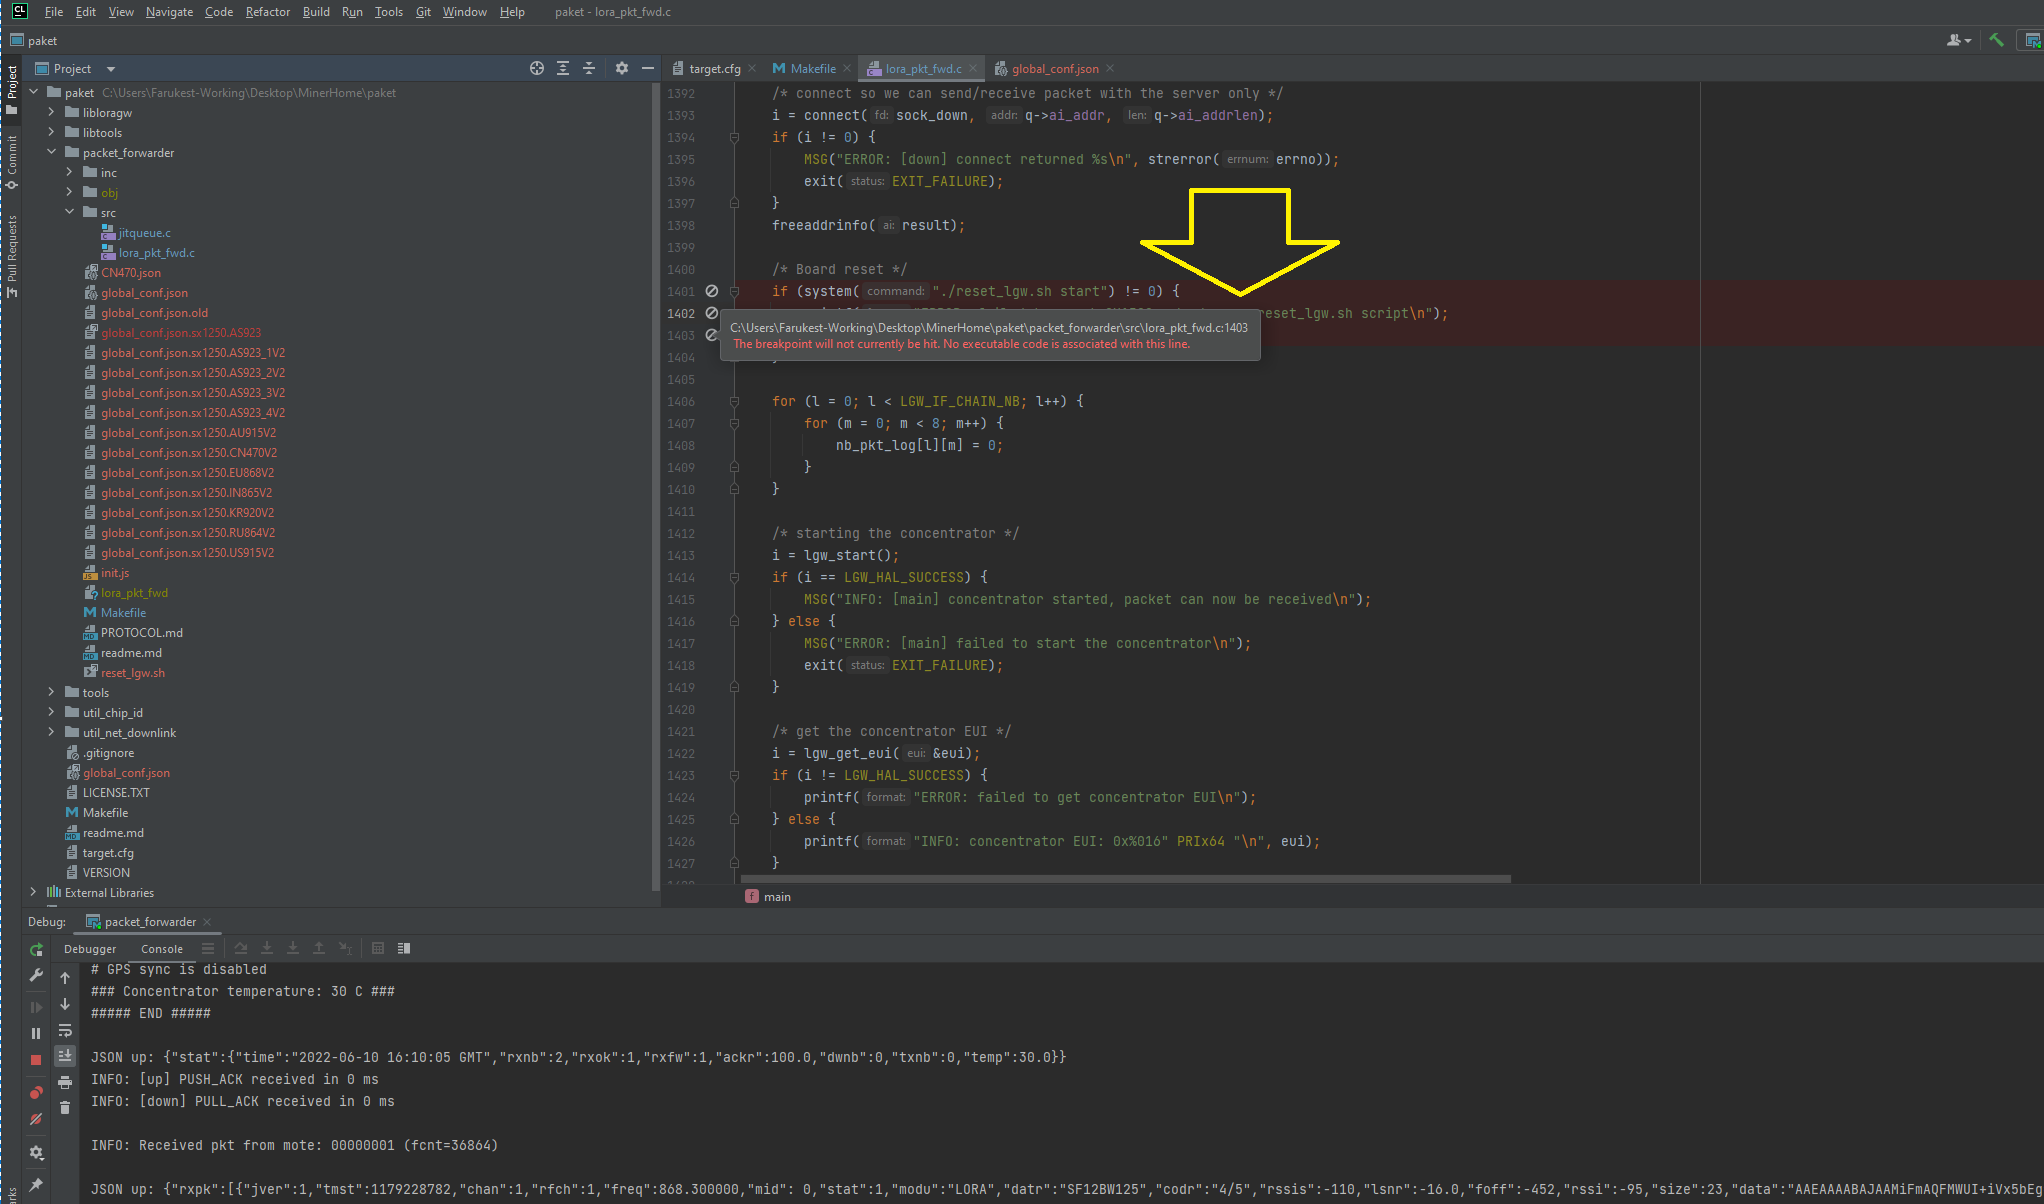
Task: Toggle soft-wrap in the console
Action: point(65,1031)
